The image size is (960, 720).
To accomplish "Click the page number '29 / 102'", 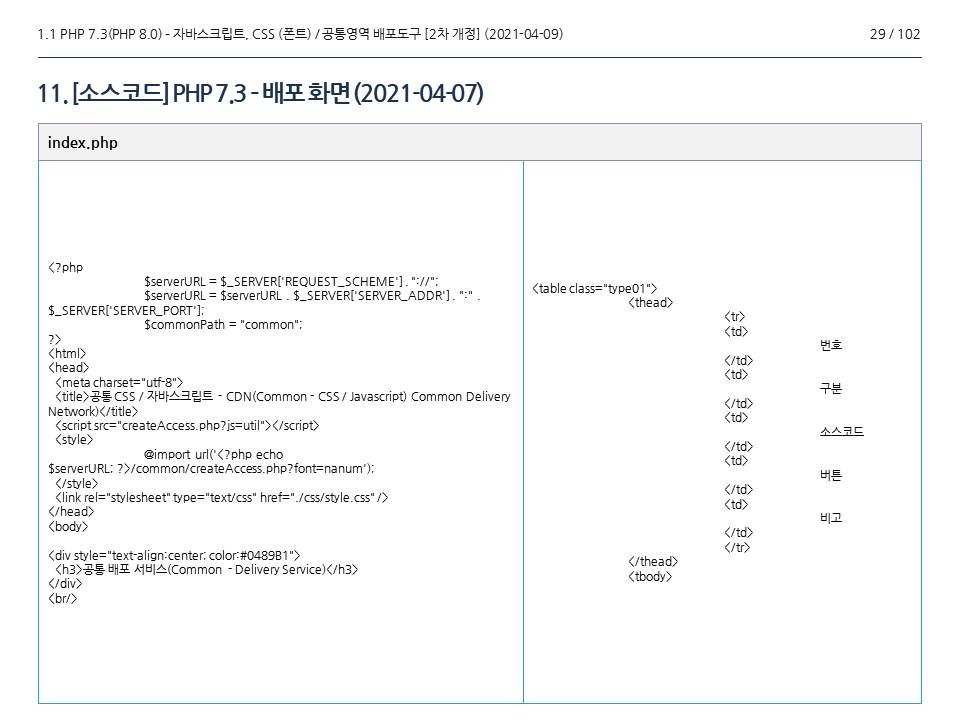I will coord(894,34).
